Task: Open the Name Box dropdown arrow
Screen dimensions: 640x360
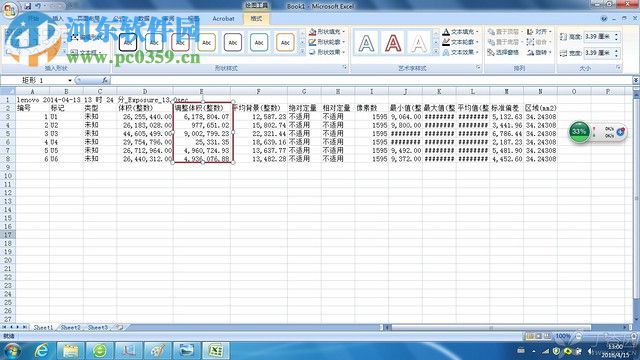Action: [x=70, y=80]
